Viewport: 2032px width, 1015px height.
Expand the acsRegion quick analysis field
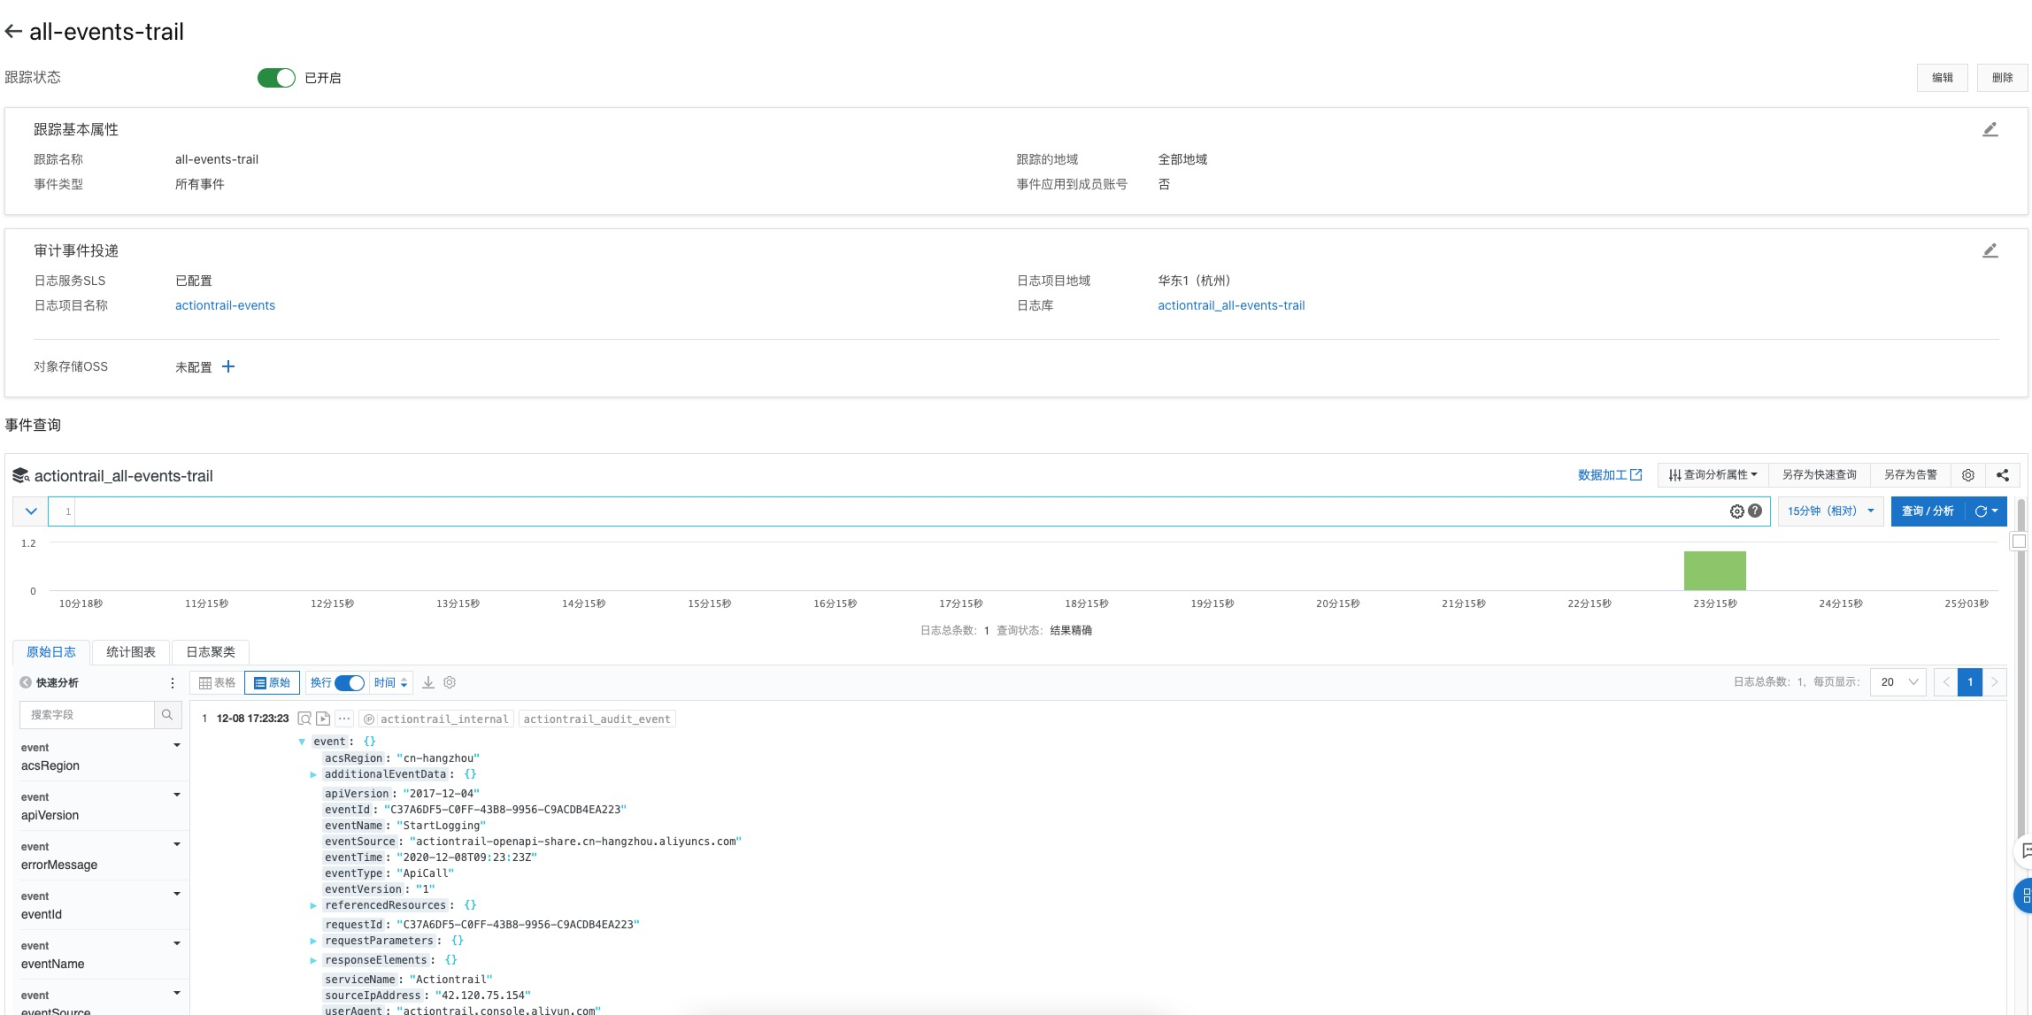click(x=177, y=746)
